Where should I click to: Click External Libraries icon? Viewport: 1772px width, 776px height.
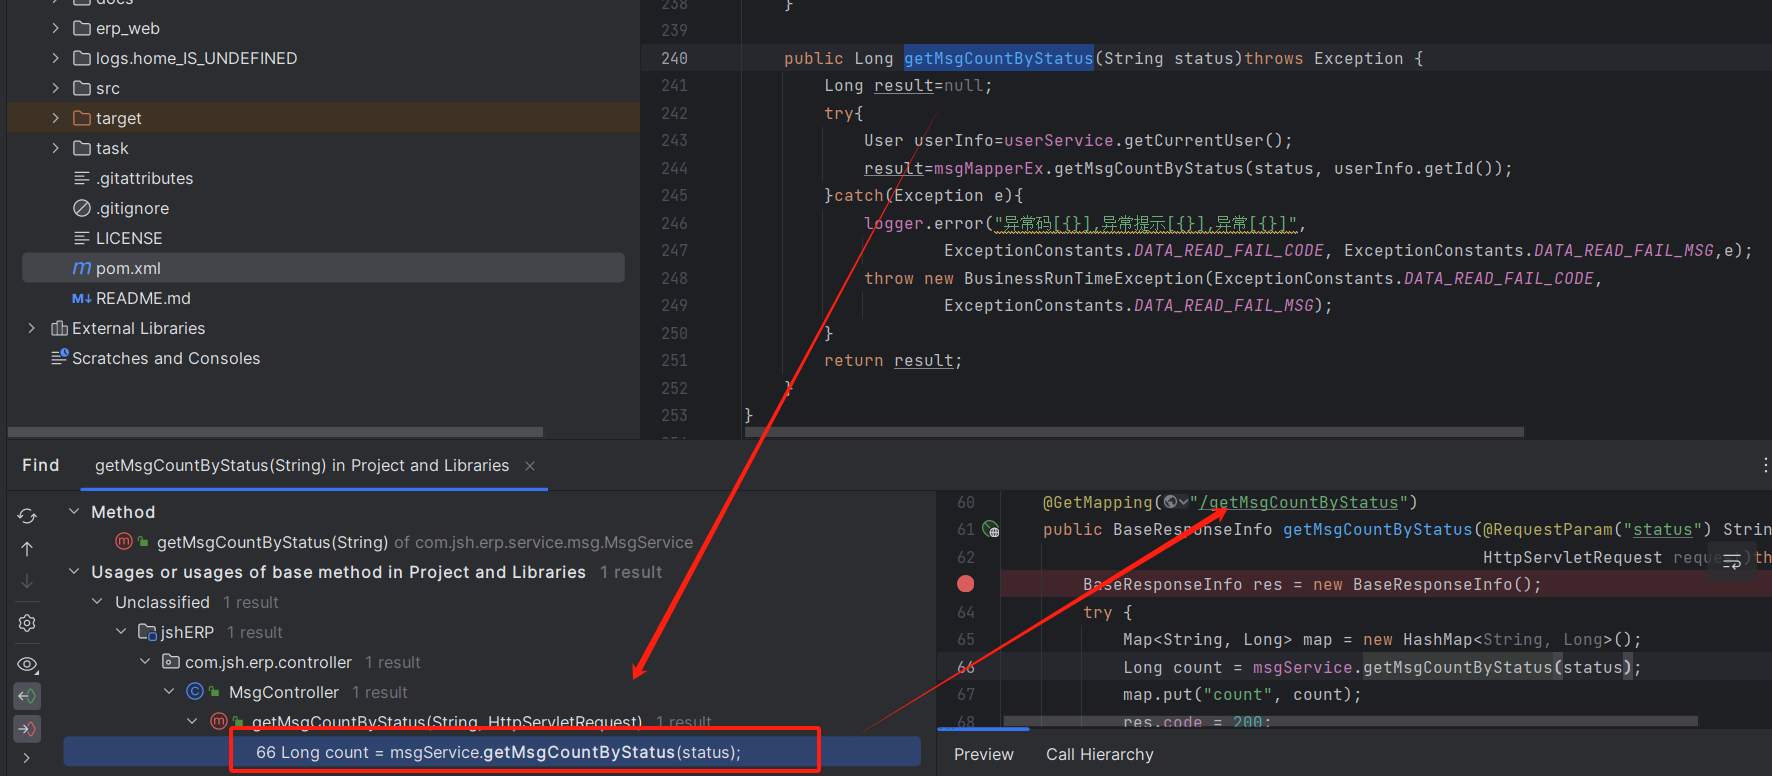pyautogui.click(x=60, y=328)
